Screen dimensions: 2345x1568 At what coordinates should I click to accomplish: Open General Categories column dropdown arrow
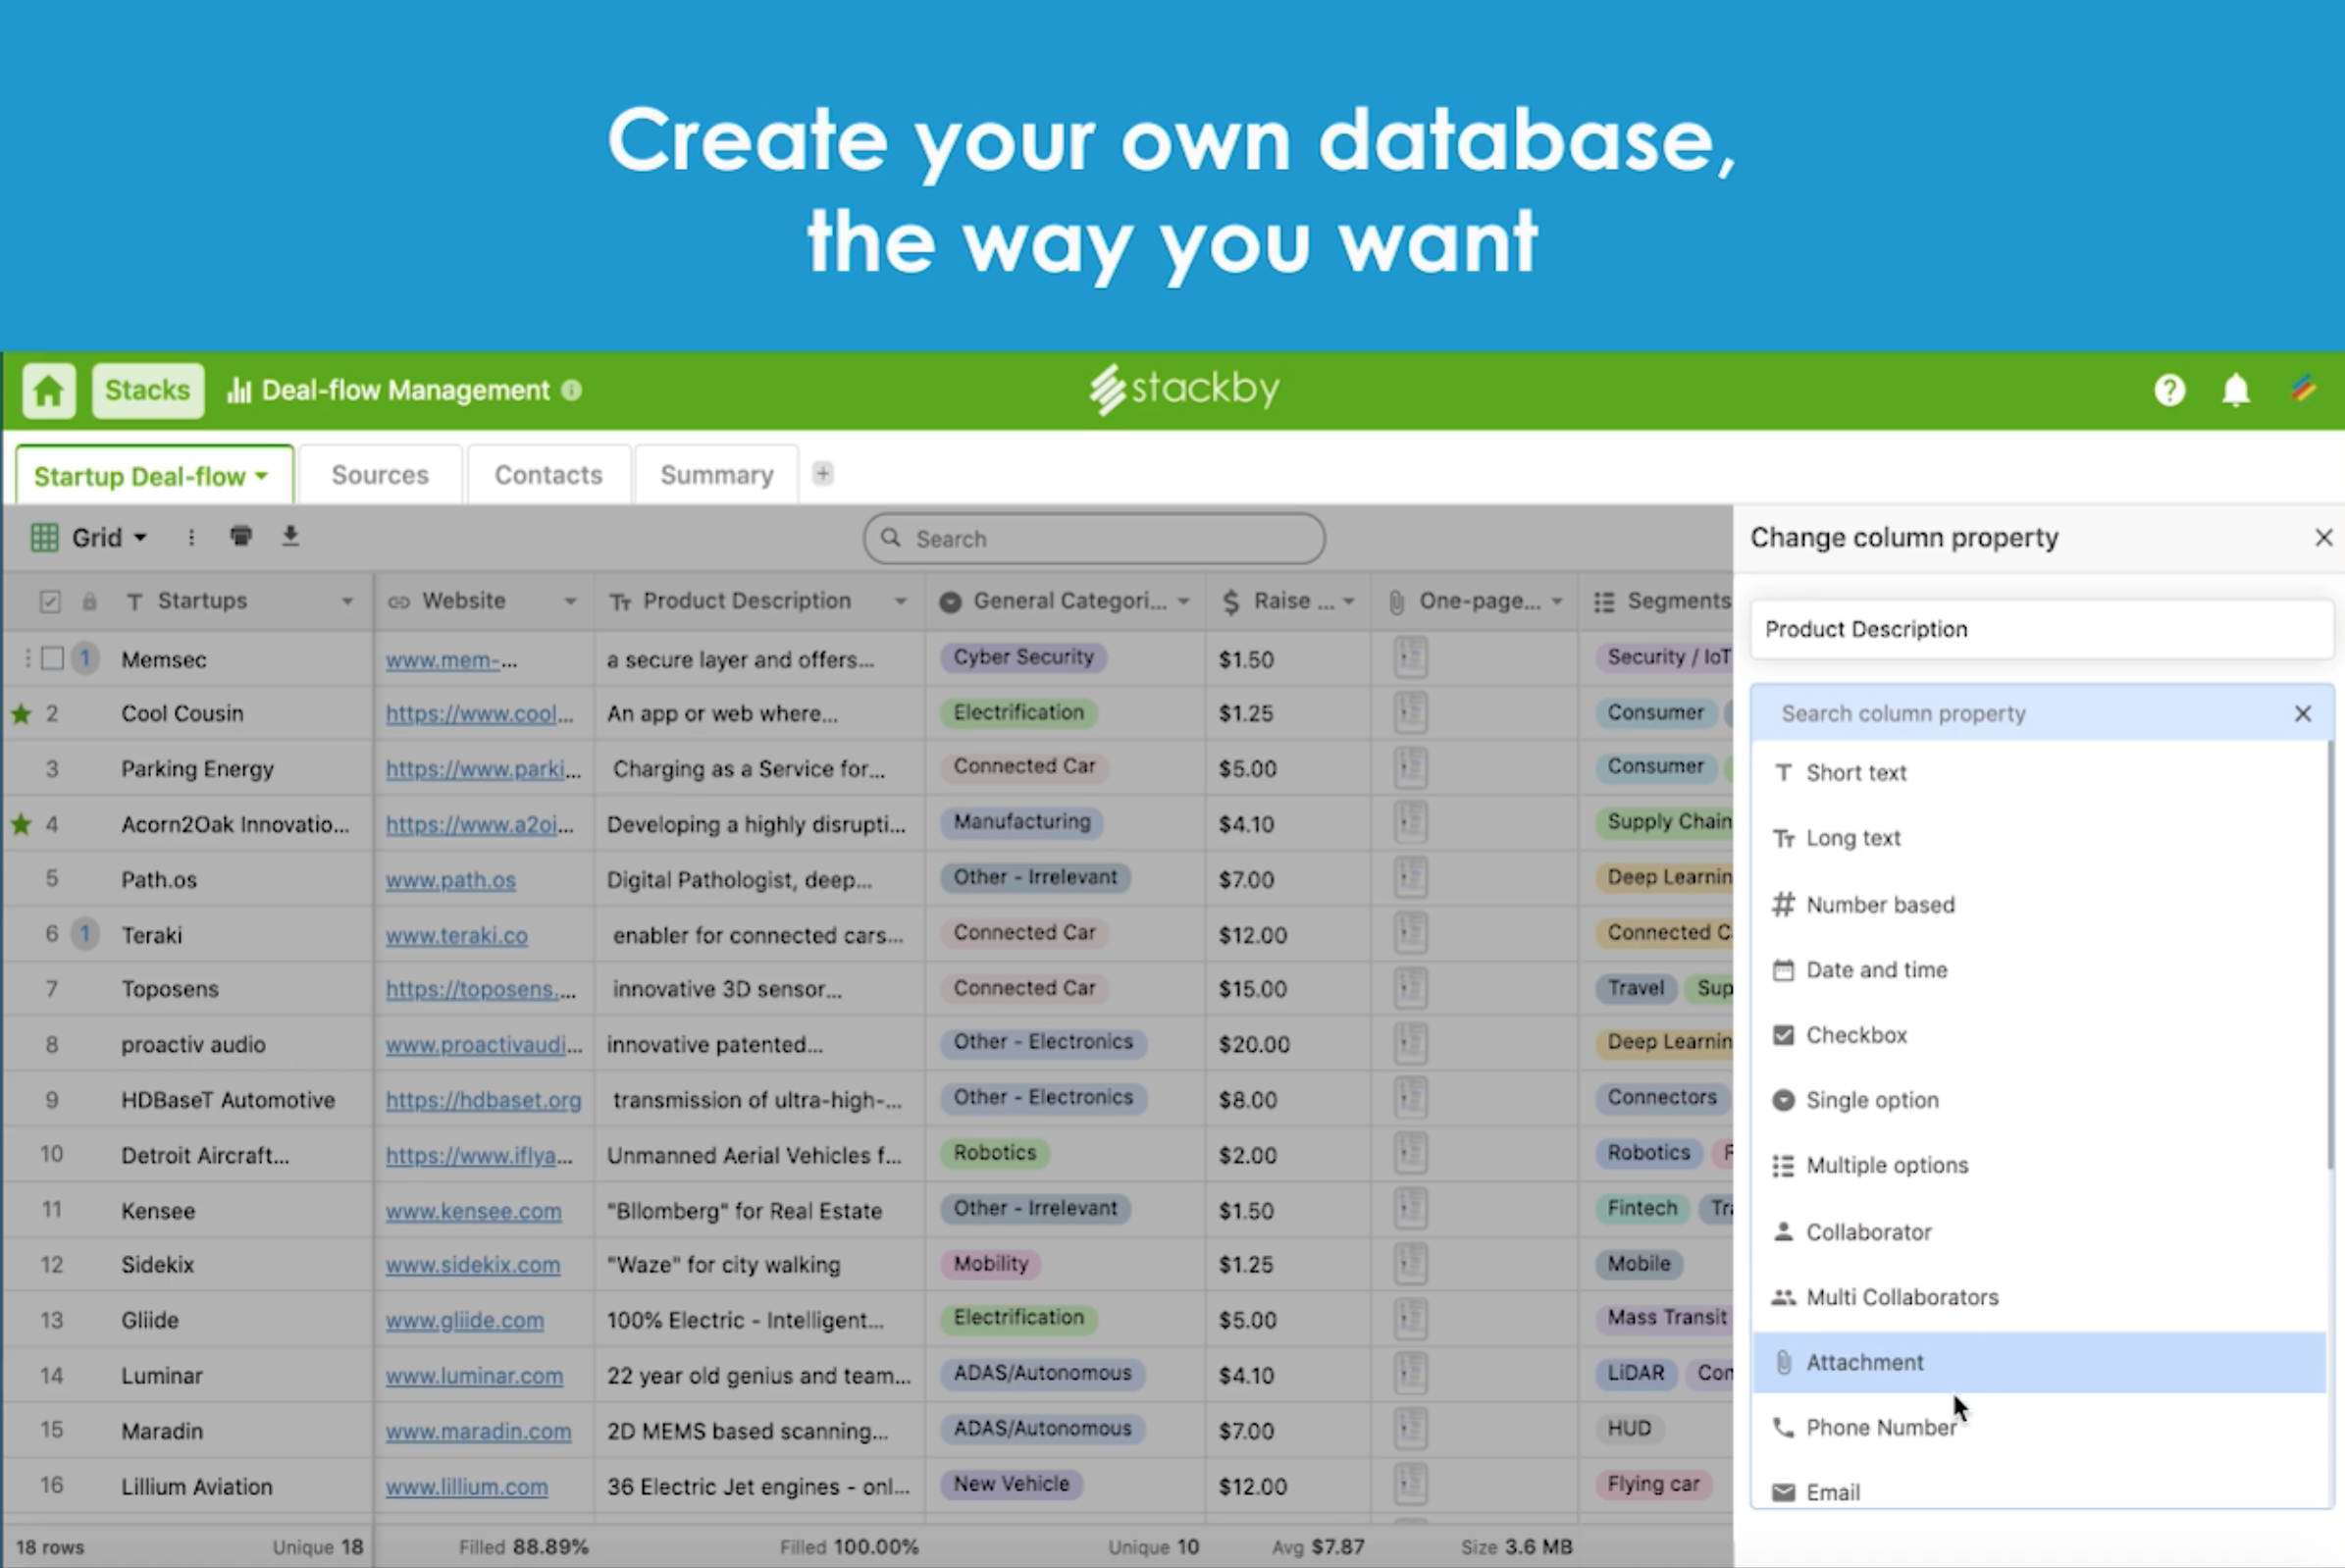[1183, 601]
